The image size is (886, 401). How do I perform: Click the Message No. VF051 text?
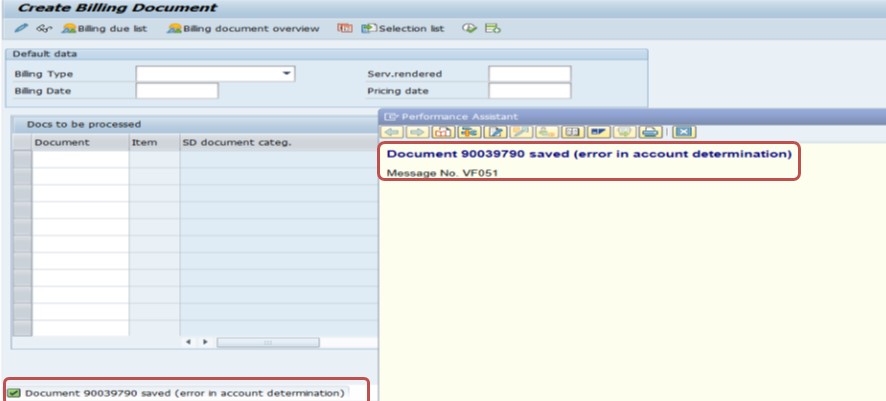(442, 173)
